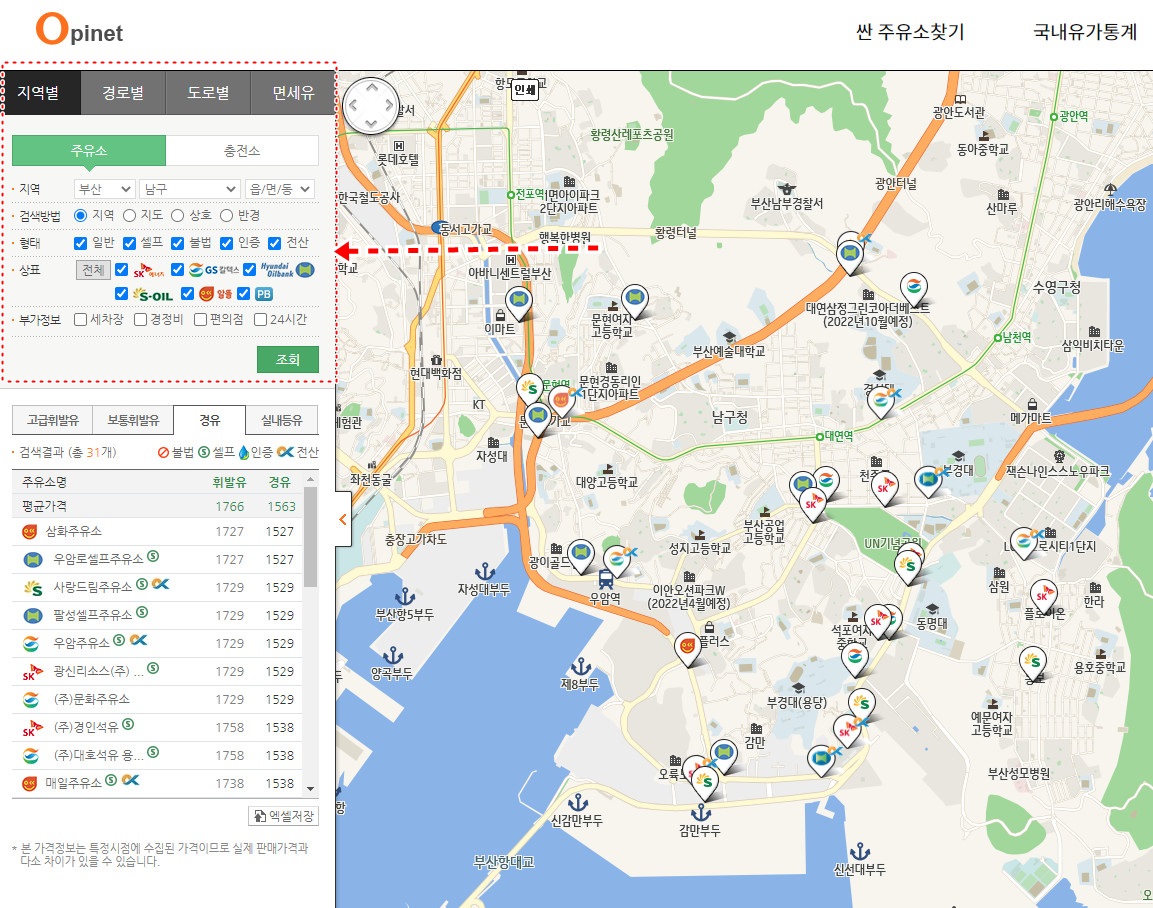Switch to the 면세유 tab

293,93
